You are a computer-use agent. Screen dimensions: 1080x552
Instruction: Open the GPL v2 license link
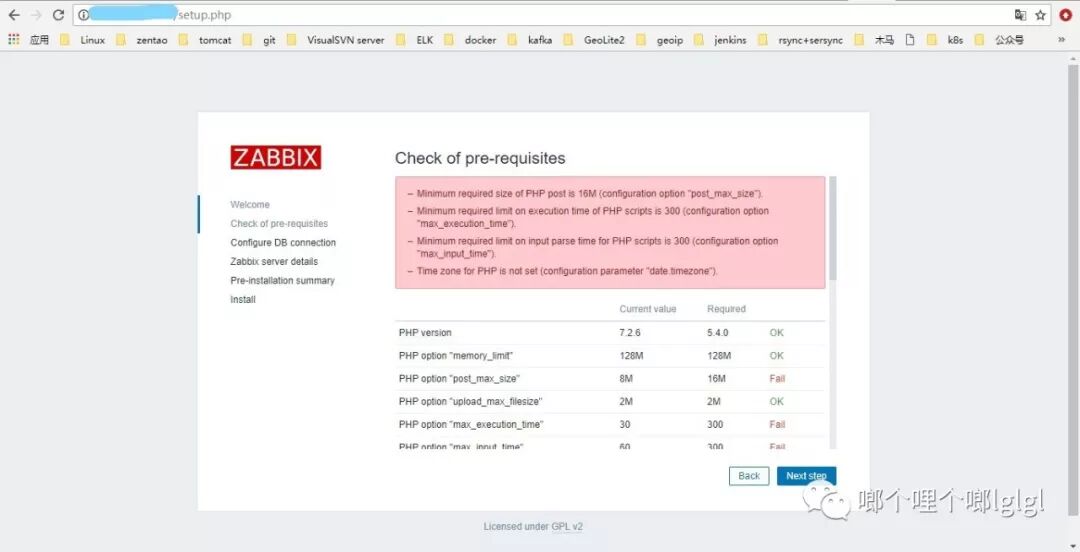tap(567, 527)
